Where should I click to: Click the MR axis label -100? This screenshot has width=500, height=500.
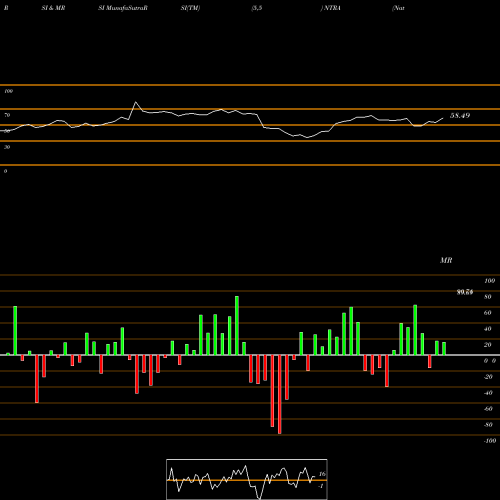coord(490,441)
